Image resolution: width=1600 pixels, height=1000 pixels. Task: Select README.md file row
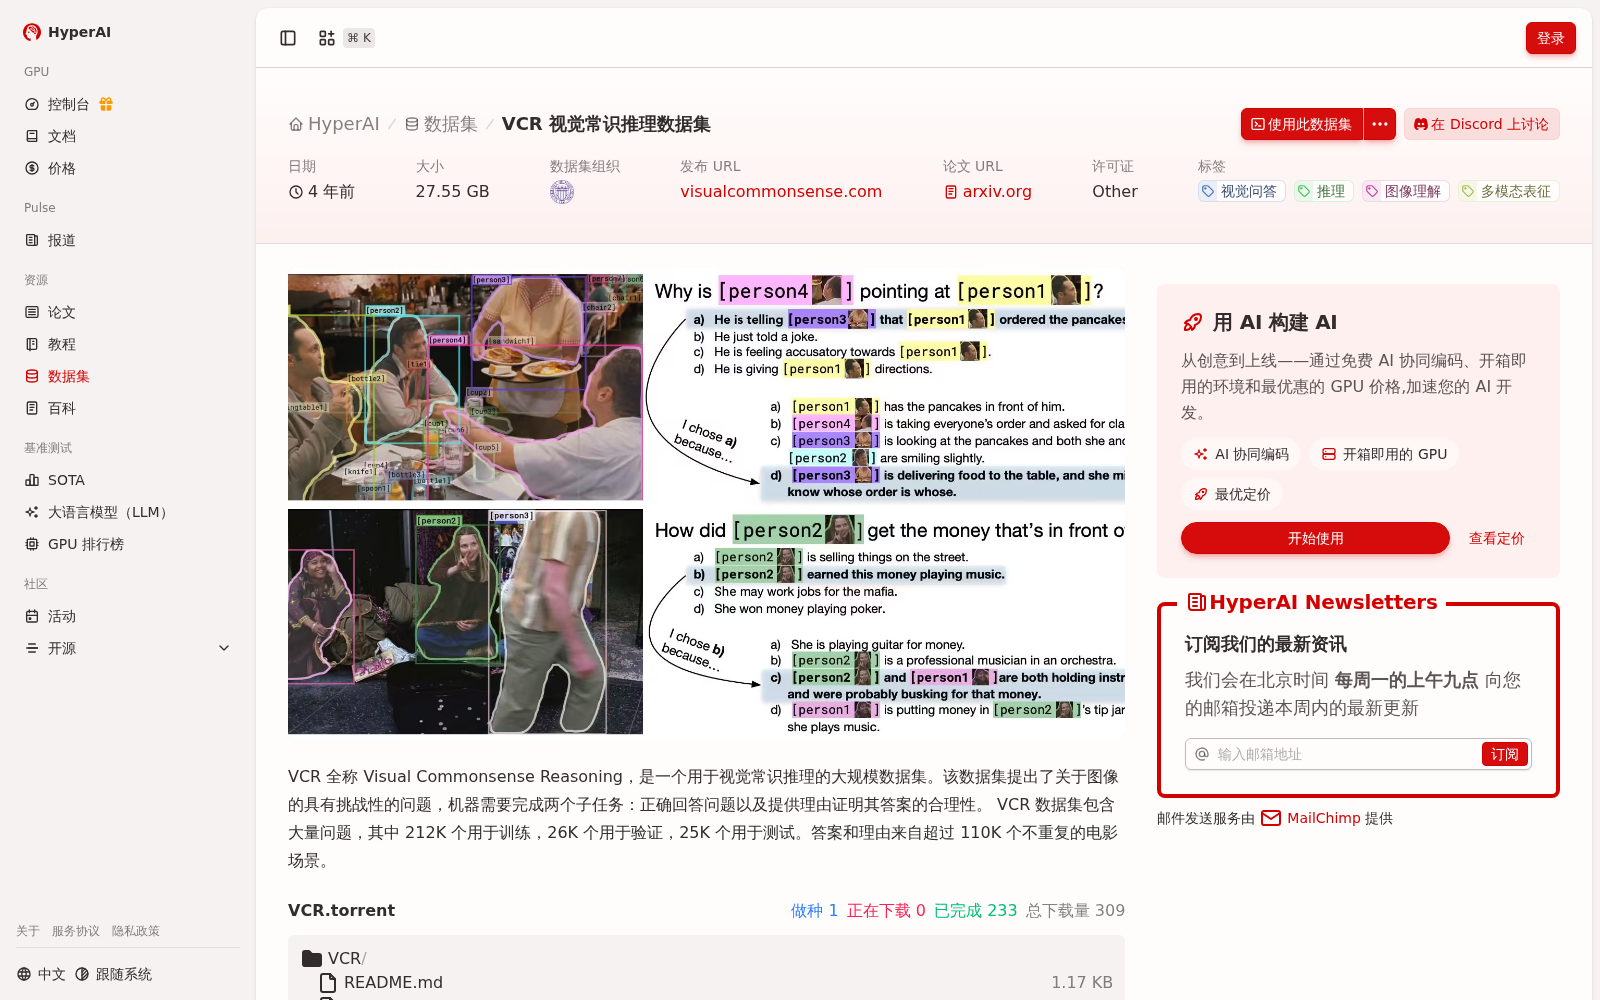click(706, 982)
